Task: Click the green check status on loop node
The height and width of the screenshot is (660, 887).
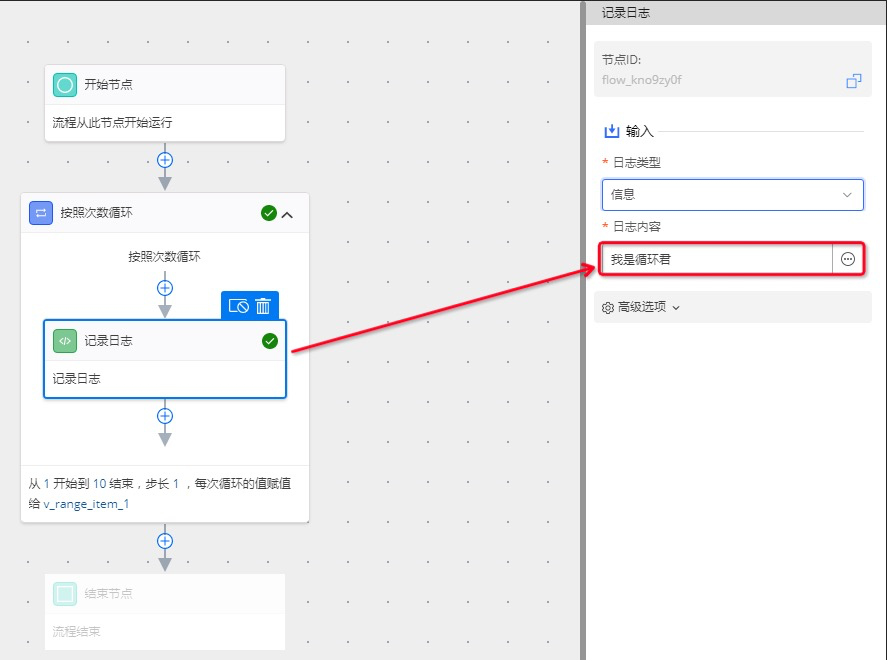Action: point(269,213)
